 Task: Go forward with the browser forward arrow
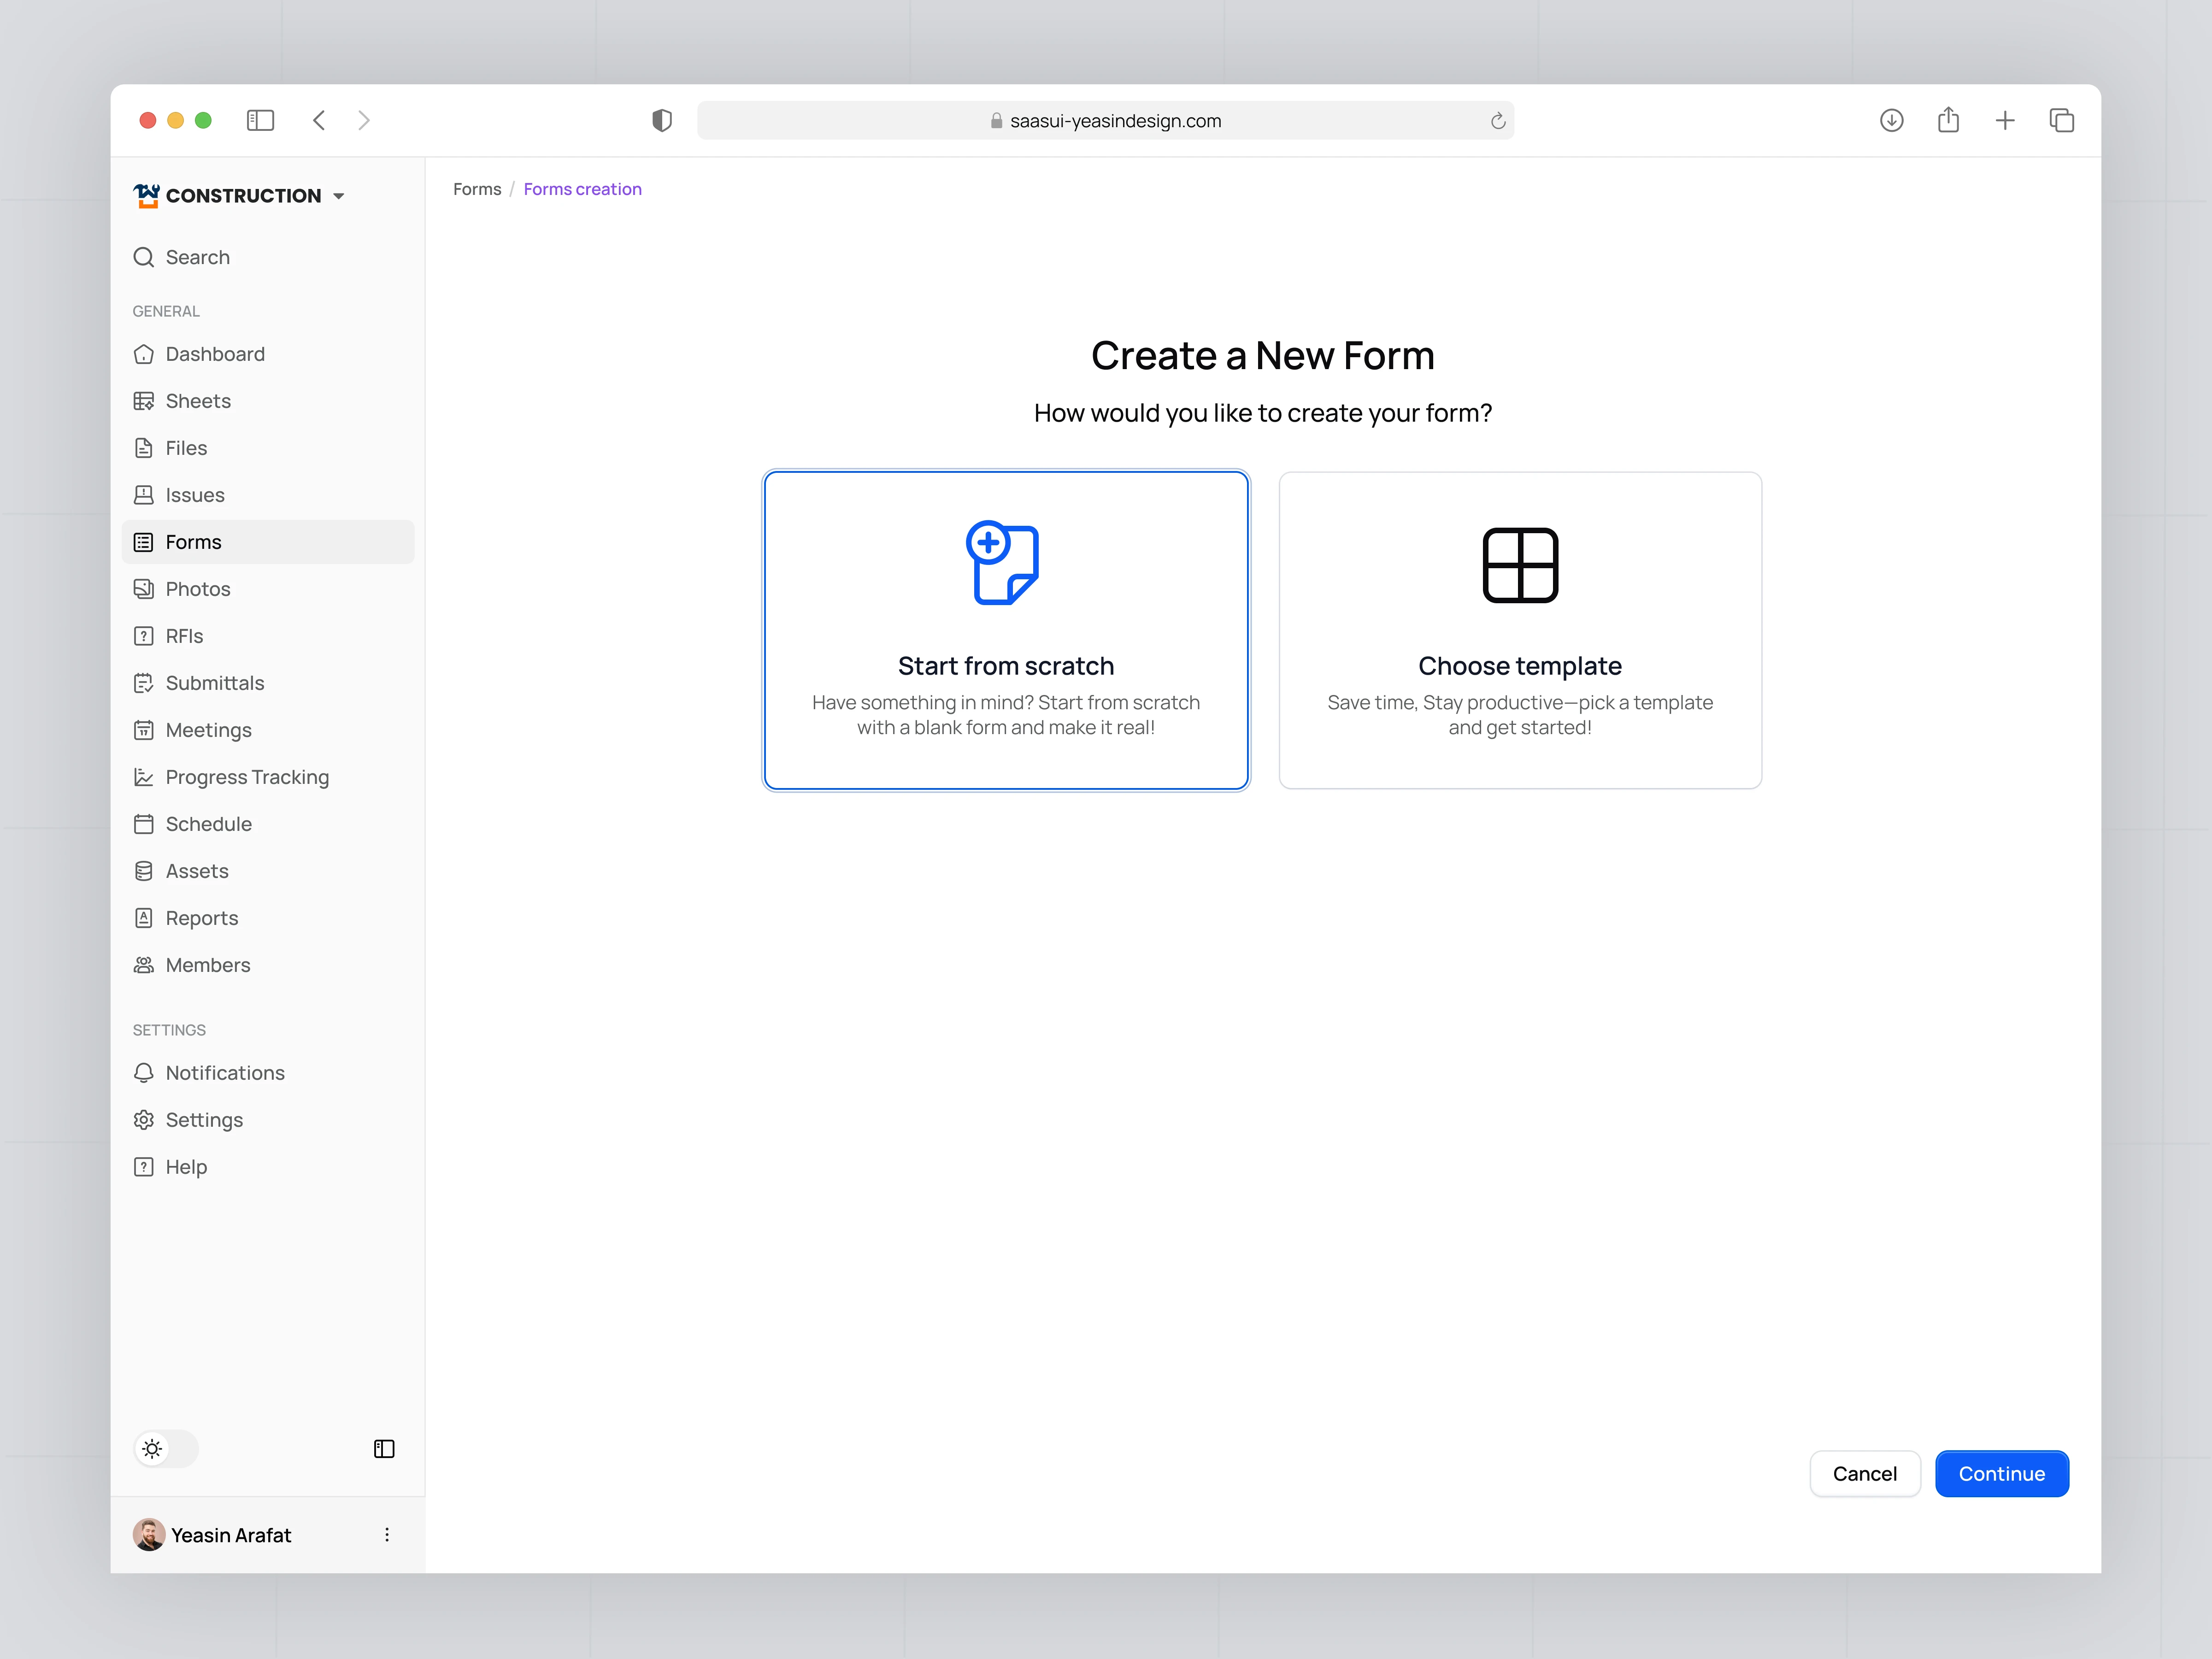point(364,120)
